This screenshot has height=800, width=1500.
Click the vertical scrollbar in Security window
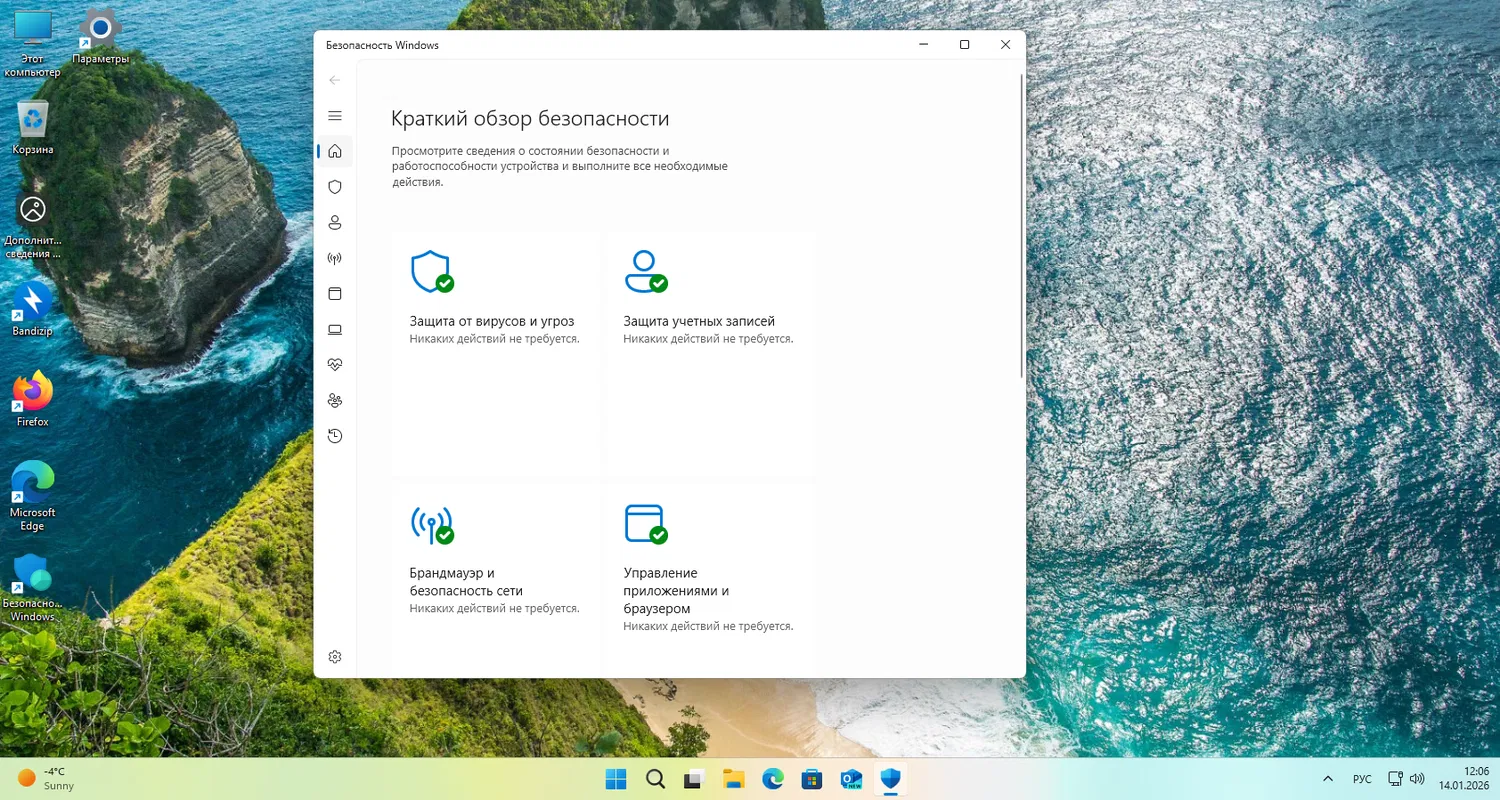[1021, 225]
